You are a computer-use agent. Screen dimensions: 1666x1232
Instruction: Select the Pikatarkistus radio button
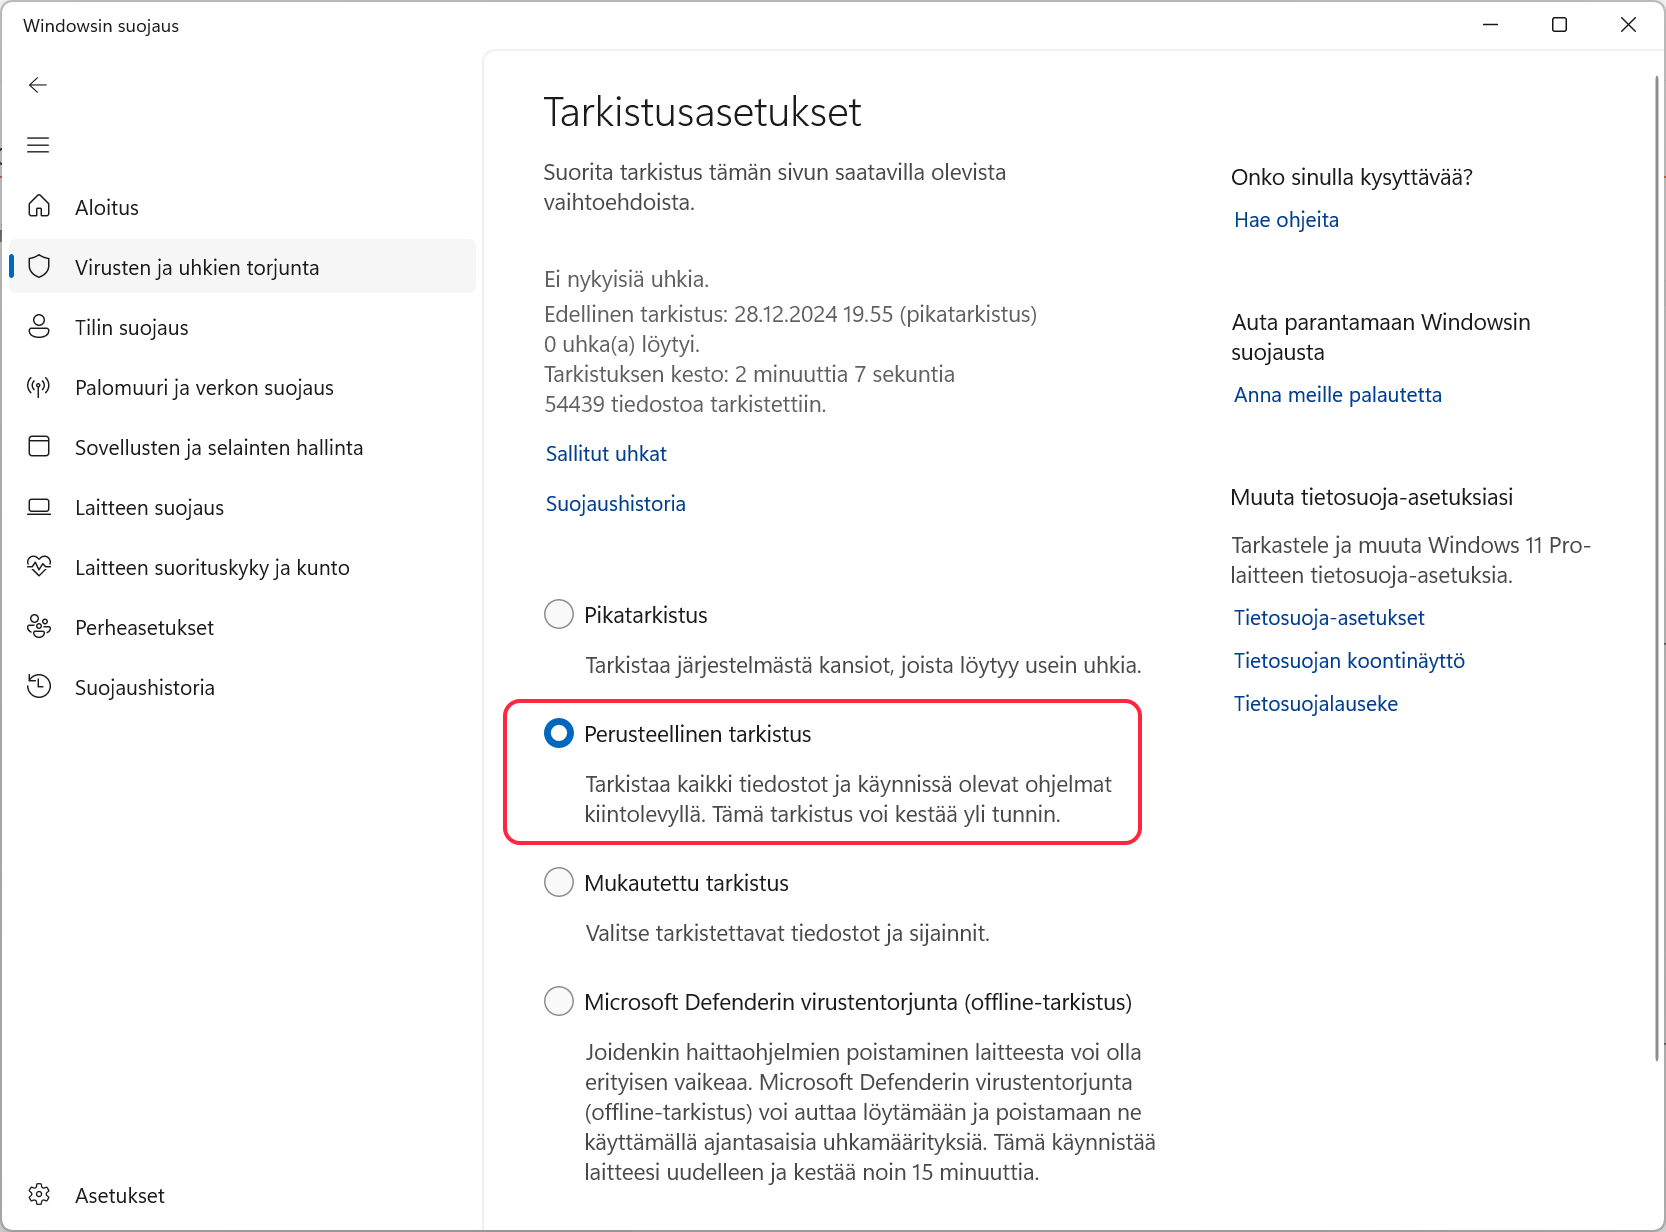558,614
